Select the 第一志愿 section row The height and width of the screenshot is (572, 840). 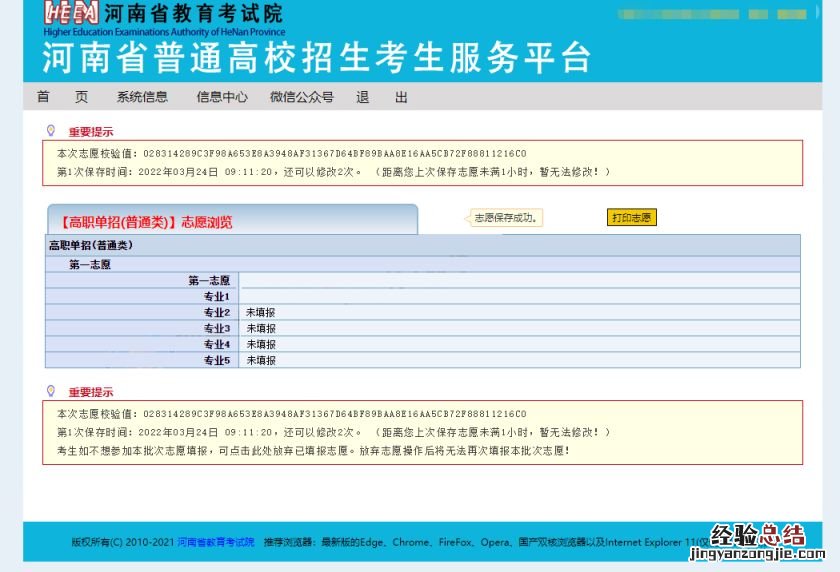422,265
